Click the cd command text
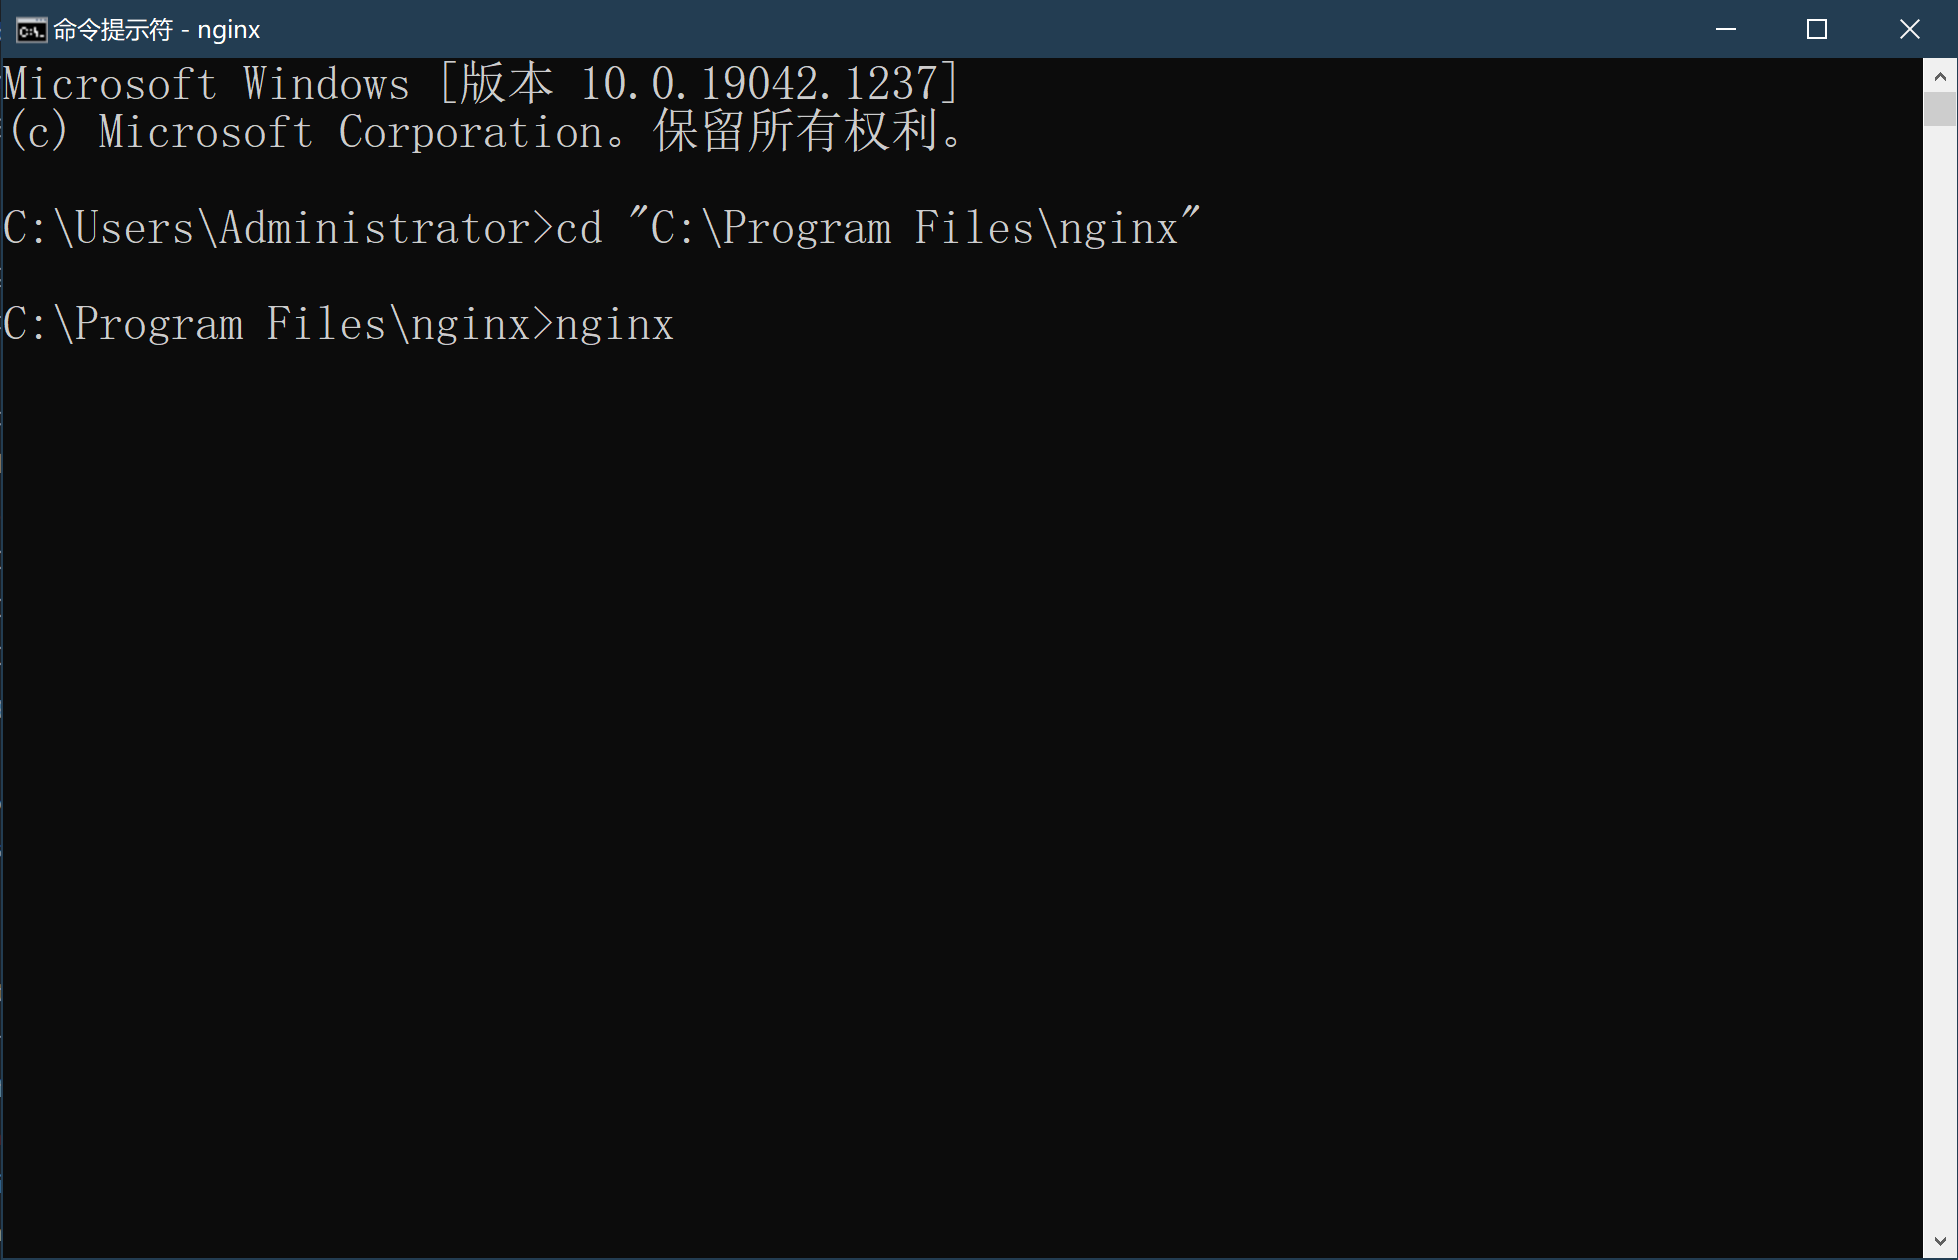This screenshot has width=1958, height=1260. click(x=579, y=228)
